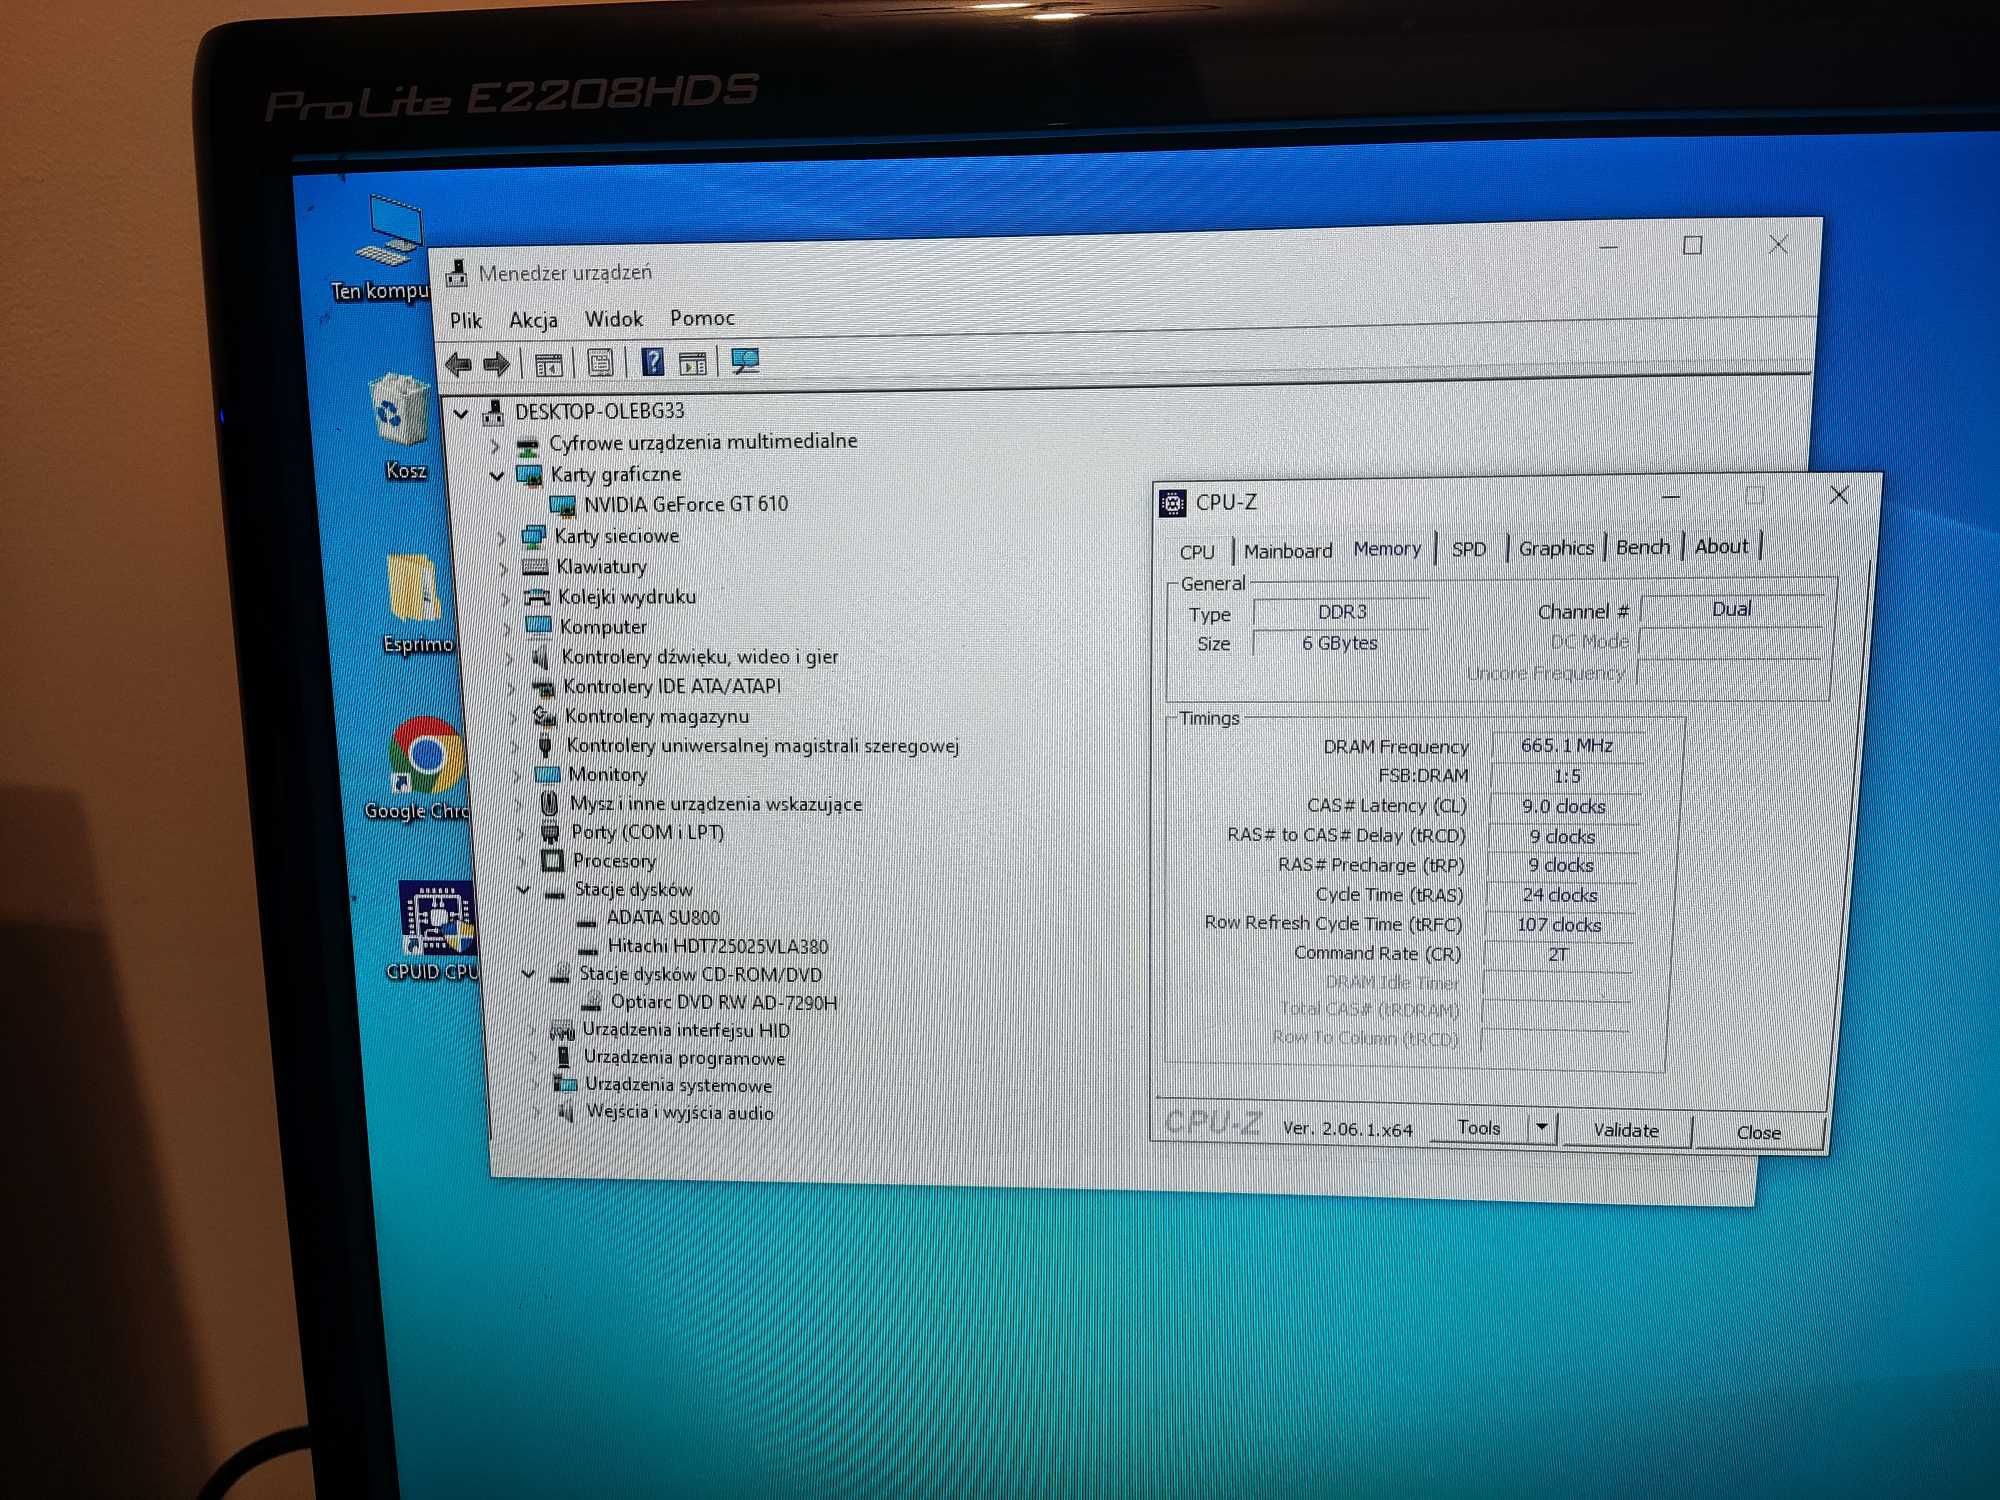Image resolution: width=2000 pixels, height=1500 pixels.
Task: Expand the Kolejki wydruku node
Action: 506,599
